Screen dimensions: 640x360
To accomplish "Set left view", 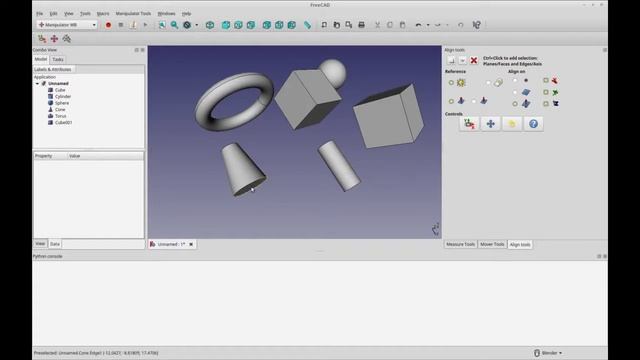I will pyautogui.click(x=291, y=25).
